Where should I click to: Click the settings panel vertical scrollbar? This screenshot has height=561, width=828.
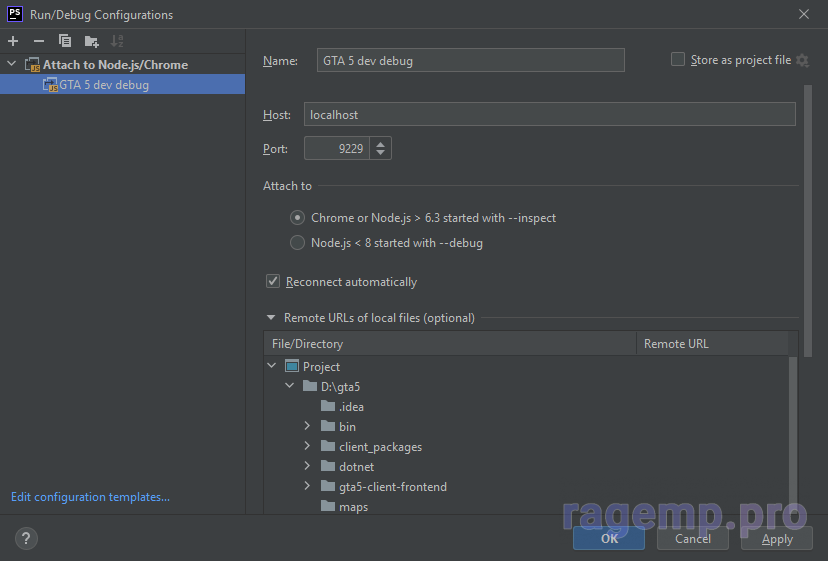point(807,222)
